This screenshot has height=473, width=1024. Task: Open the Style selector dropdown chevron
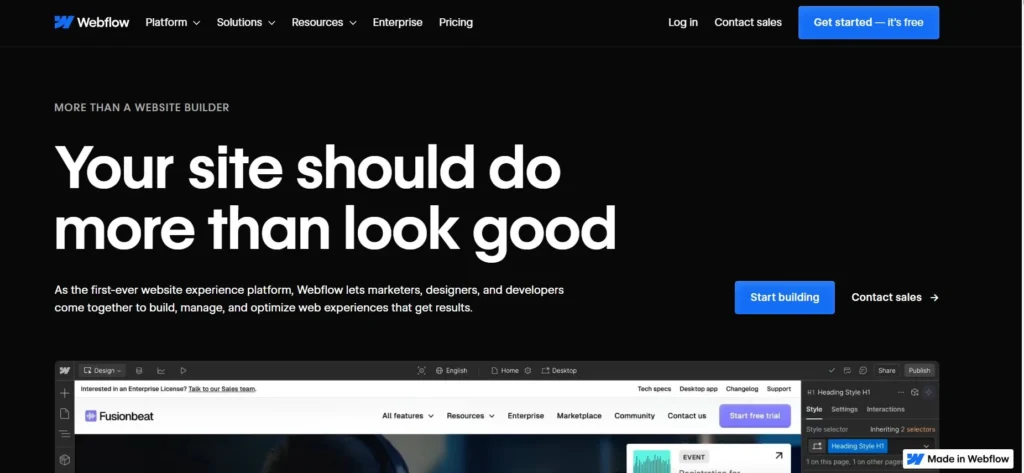925,446
